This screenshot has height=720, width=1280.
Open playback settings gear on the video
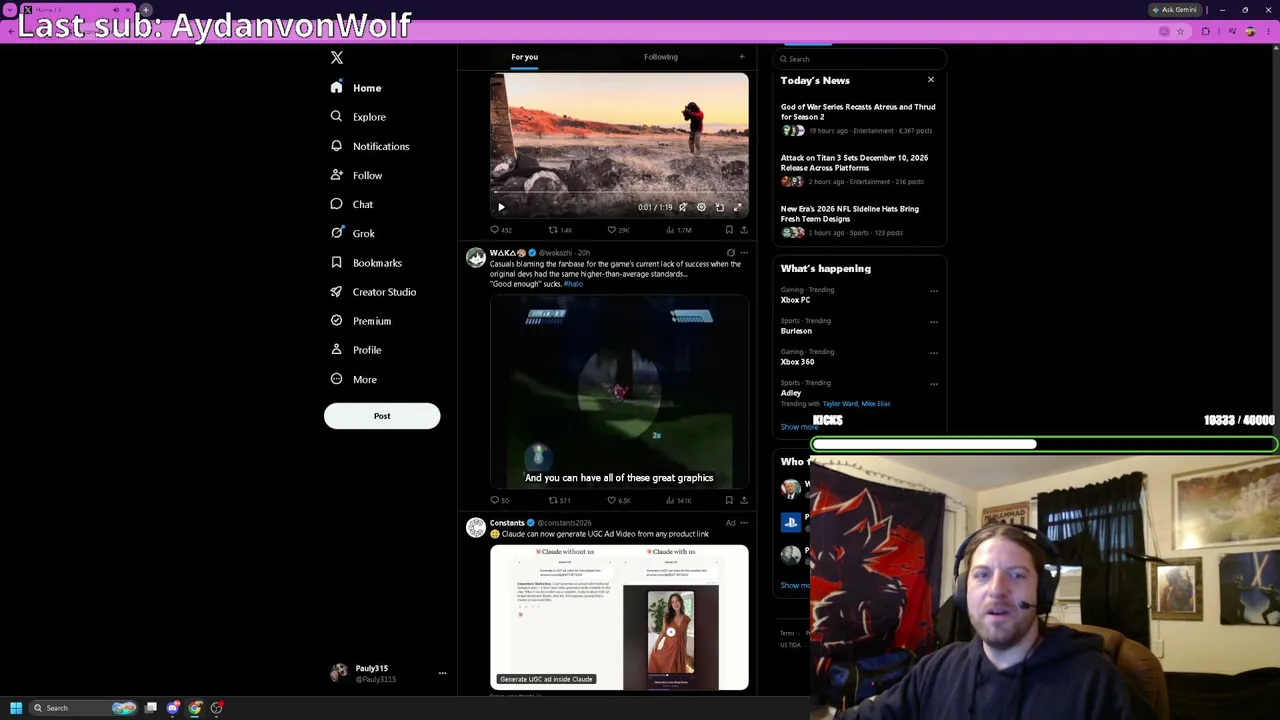click(x=701, y=207)
